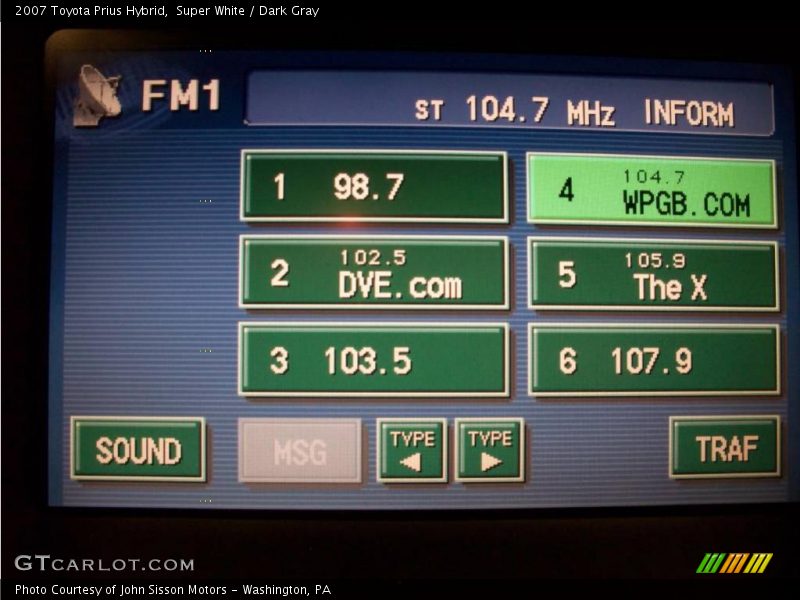The height and width of the screenshot is (600, 800).
Task: Select preset 1 station 98.7
Action: coord(374,186)
